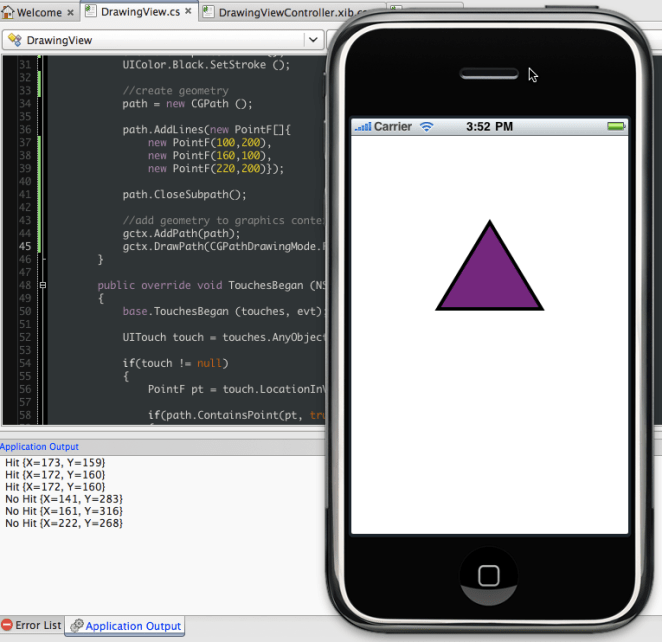
Task: Close the Welcome tab
Action: click(x=70, y=13)
